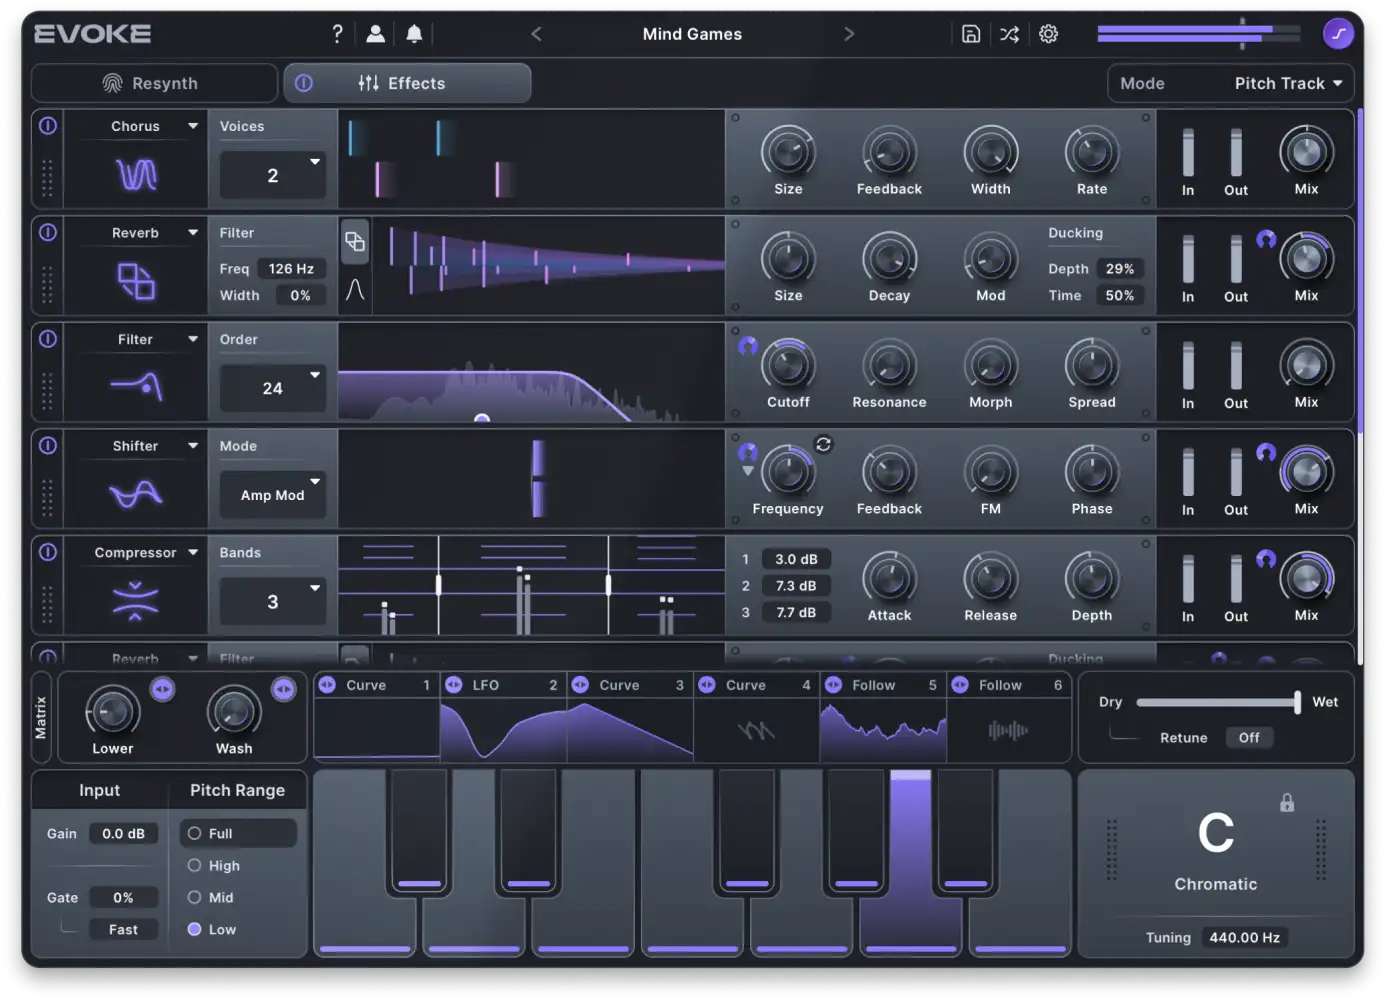Select the High pitch range radio button

(193, 865)
